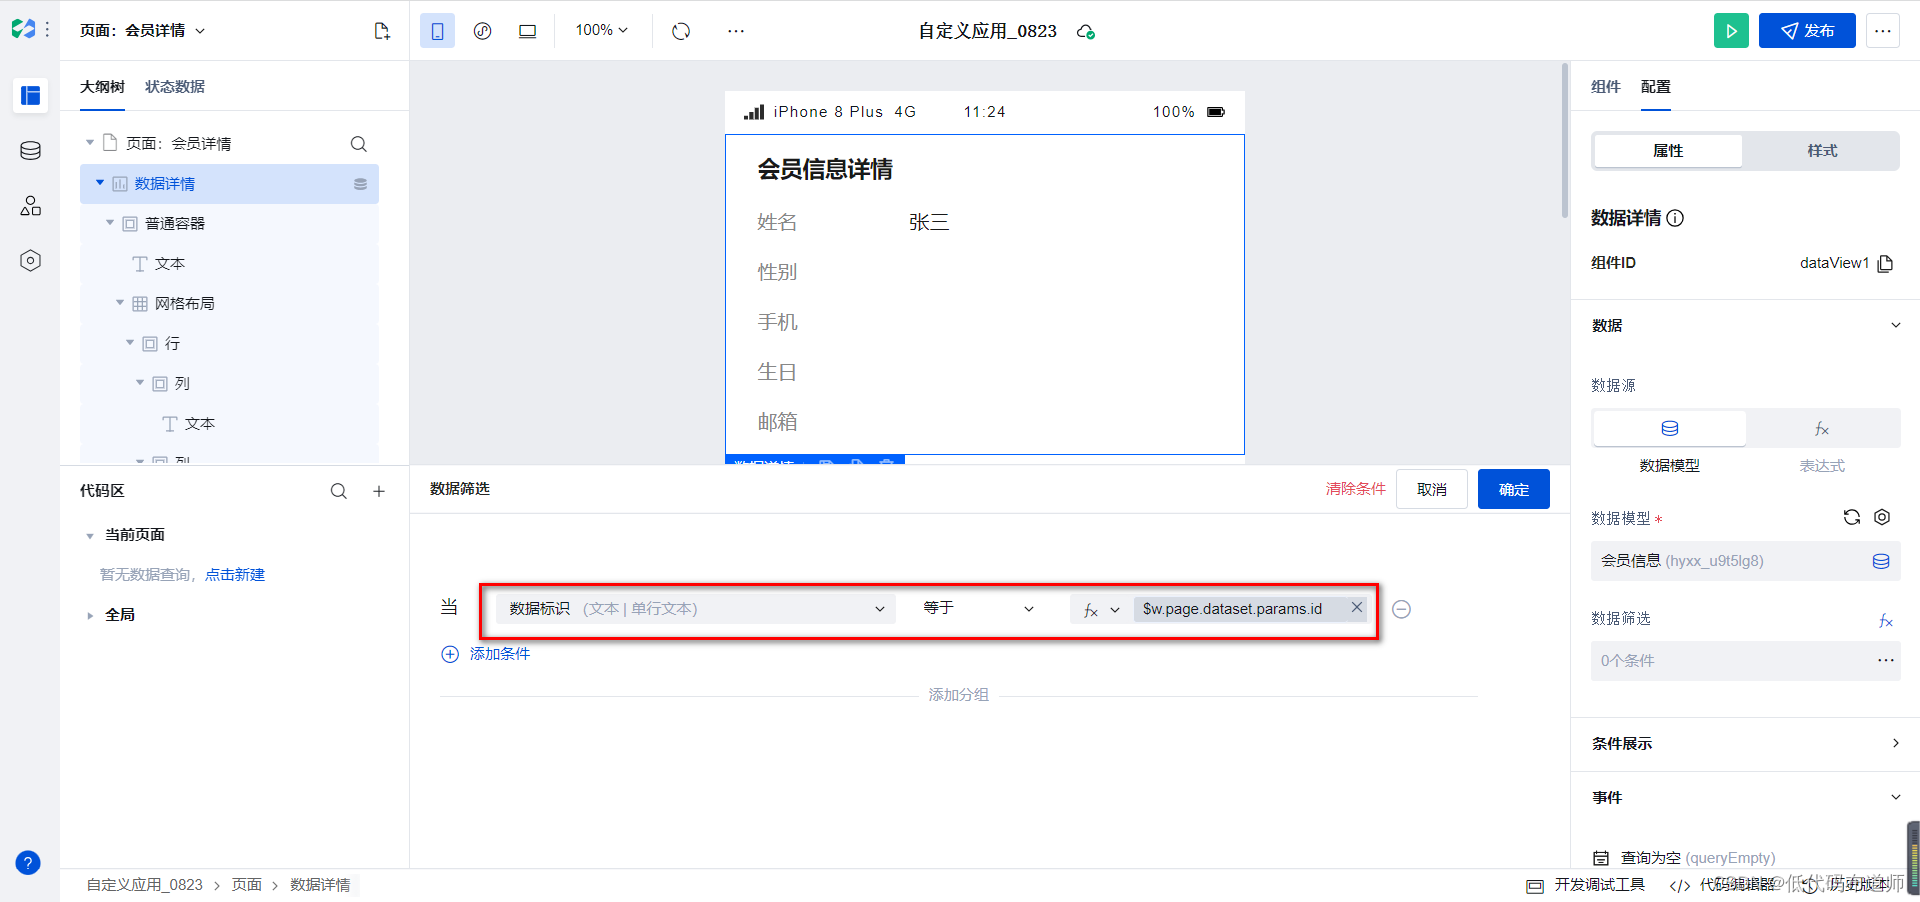This screenshot has width=1920, height=902.
Task: Clear the $w.page.dataset.params.id expression
Action: (1357, 607)
